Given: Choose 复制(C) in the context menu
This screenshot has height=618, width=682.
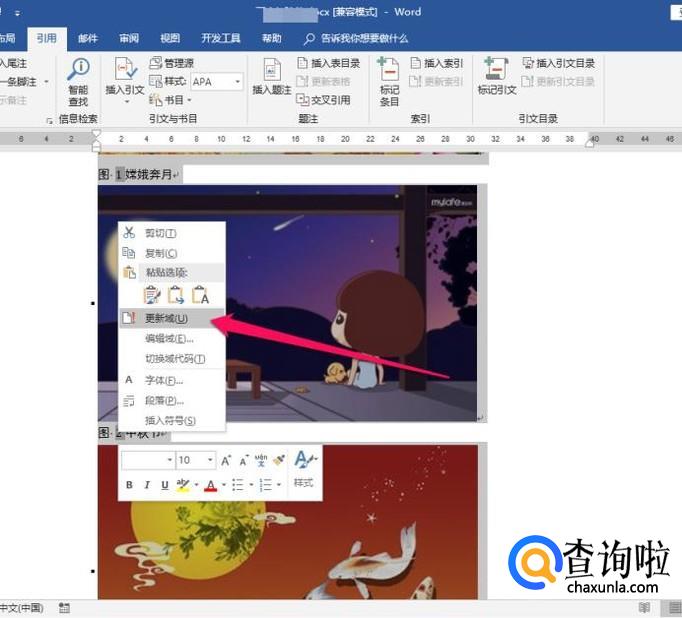Looking at the screenshot, I should coord(172,253).
